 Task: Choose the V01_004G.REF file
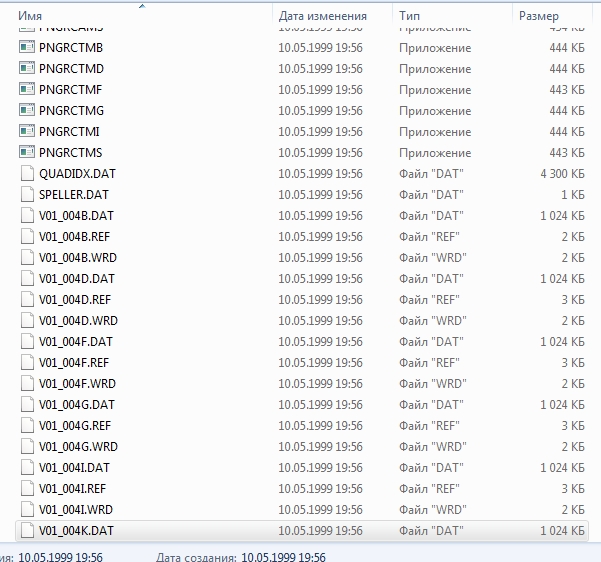coord(75,426)
